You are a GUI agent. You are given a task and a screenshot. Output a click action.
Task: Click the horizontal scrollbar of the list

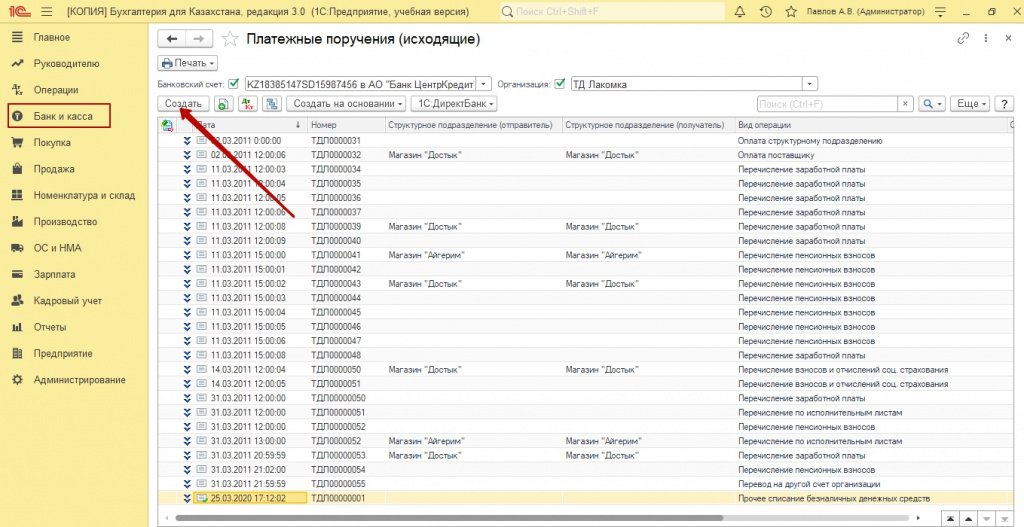coord(449,519)
